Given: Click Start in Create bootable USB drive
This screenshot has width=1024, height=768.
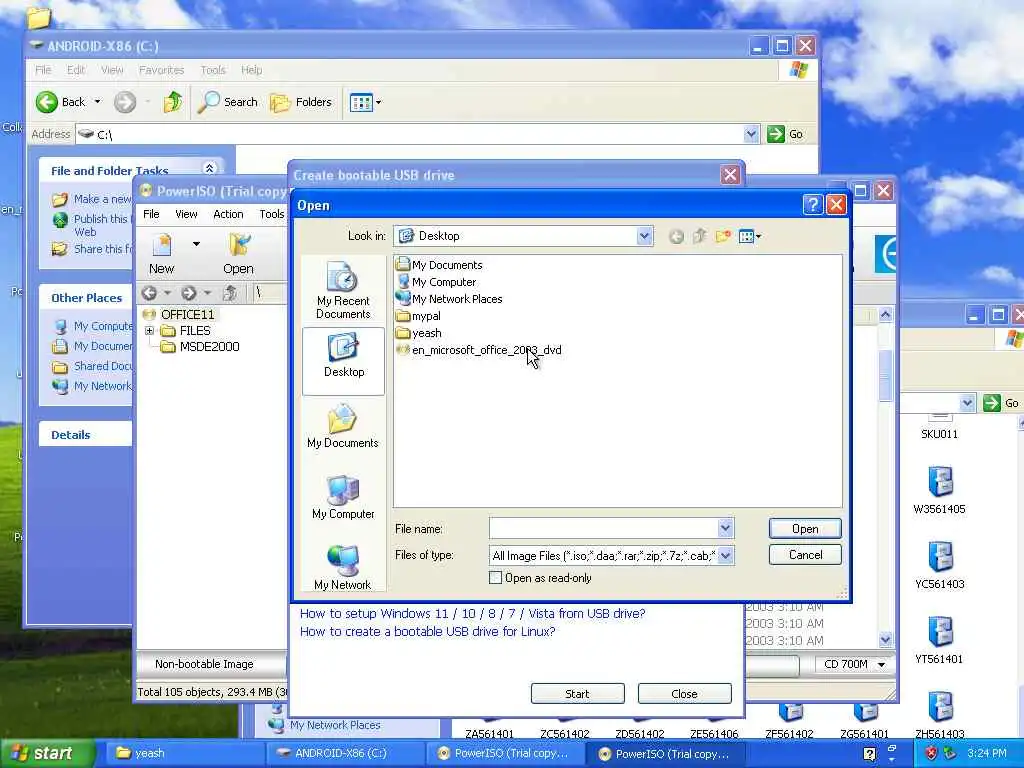Looking at the screenshot, I should tap(577, 694).
